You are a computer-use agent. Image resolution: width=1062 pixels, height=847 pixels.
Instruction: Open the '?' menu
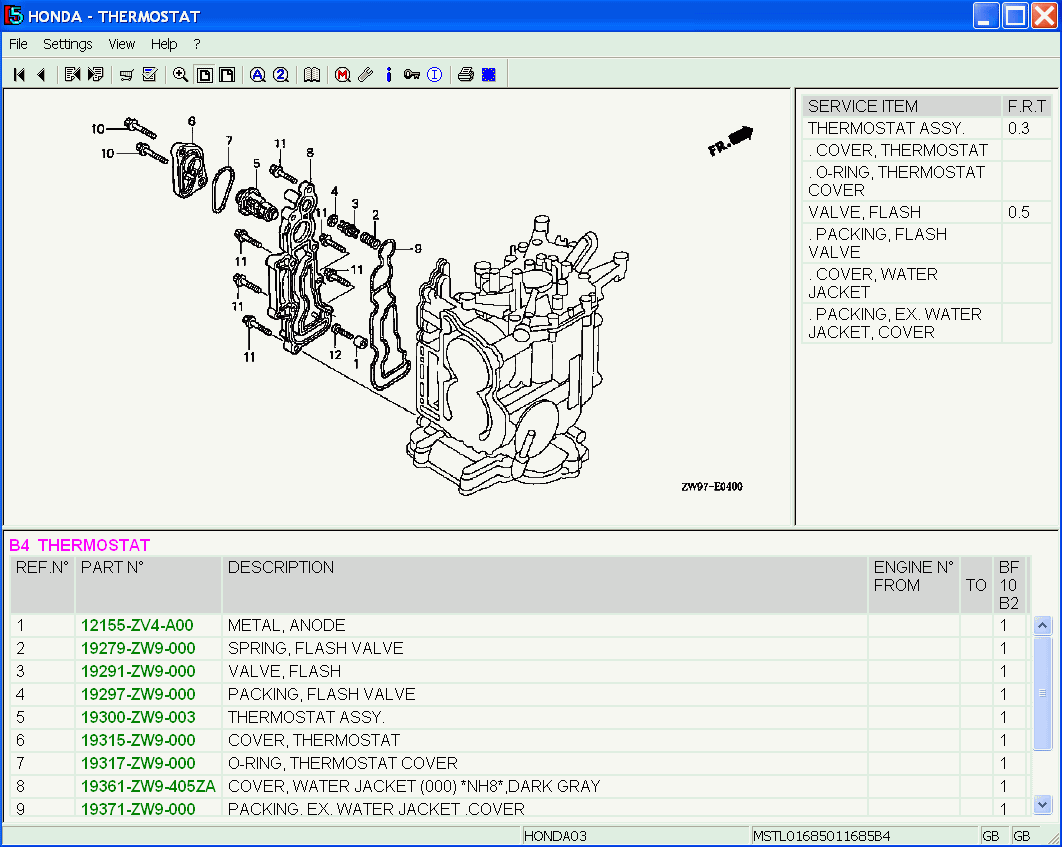pyautogui.click(x=197, y=44)
